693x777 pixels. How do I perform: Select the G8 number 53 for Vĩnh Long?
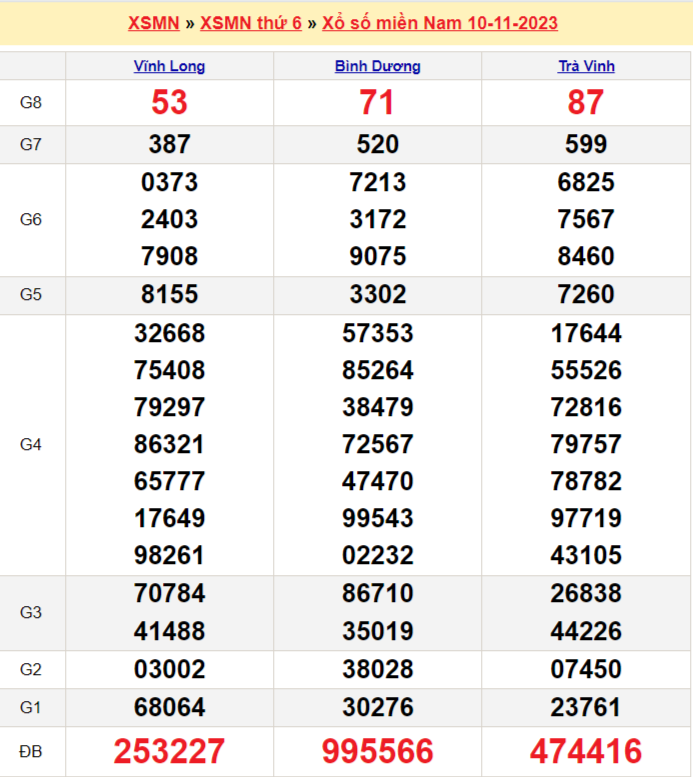(x=169, y=103)
